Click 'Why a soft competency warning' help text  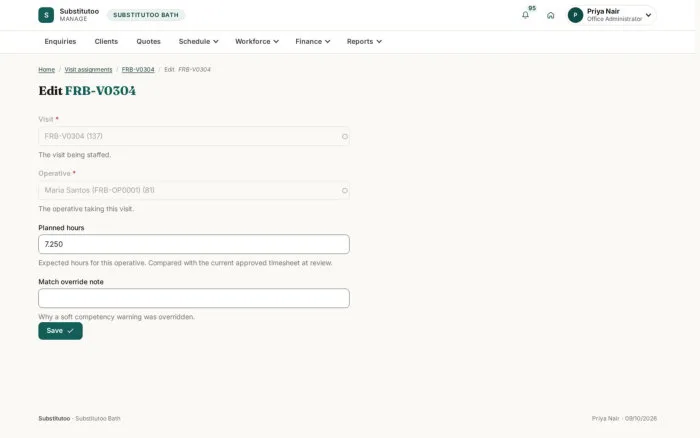pyautogui.click(x=117, y=317)
